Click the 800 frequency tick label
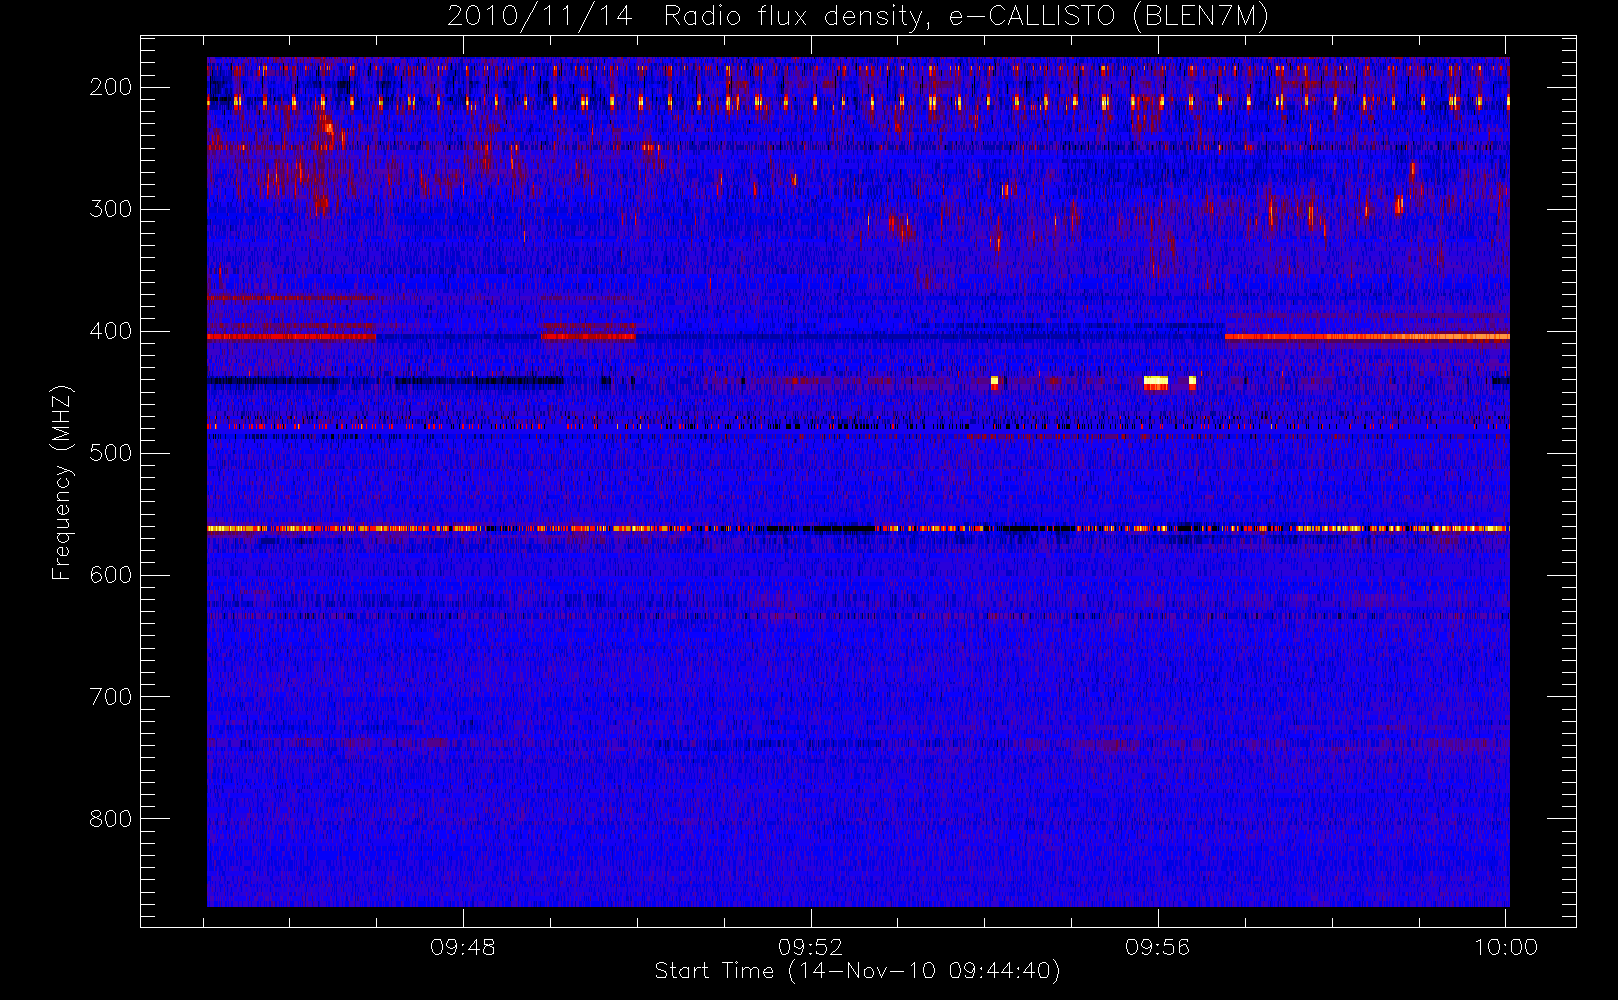1618x1000 pixels. 111,819
